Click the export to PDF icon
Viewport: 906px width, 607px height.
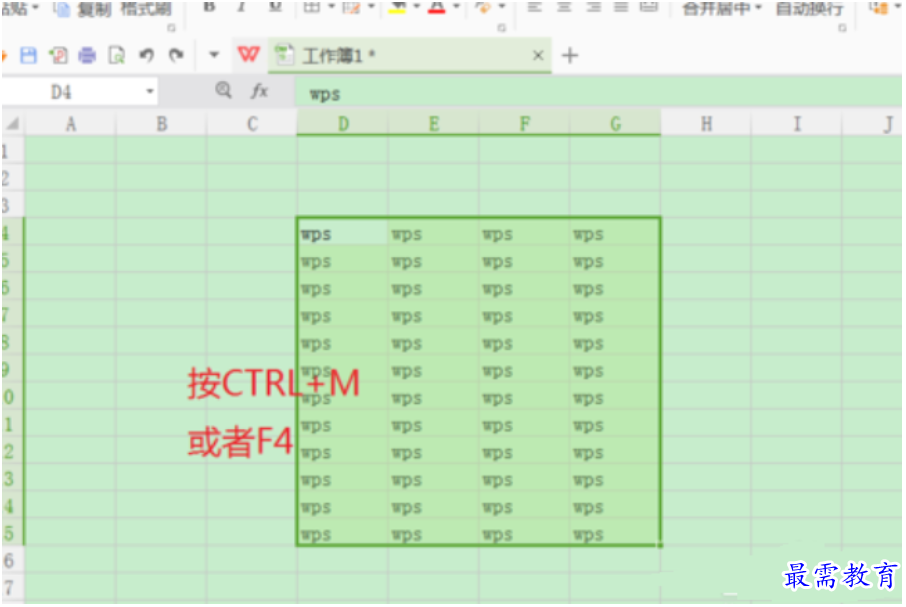[x=58, y=55]
